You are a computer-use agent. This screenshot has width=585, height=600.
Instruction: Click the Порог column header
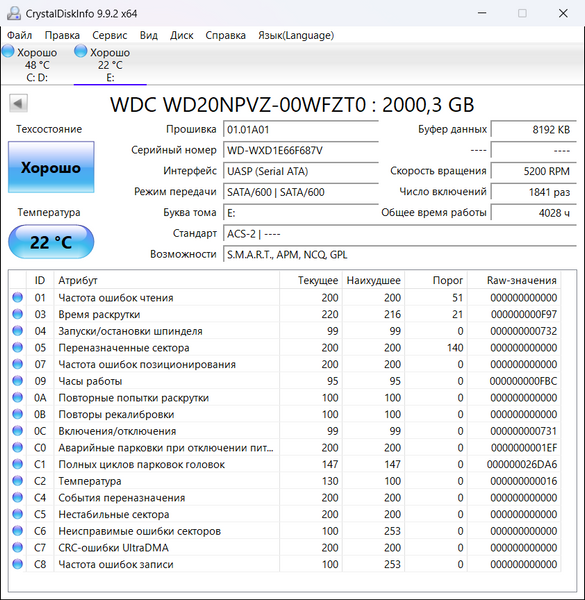tap(436, 280)
